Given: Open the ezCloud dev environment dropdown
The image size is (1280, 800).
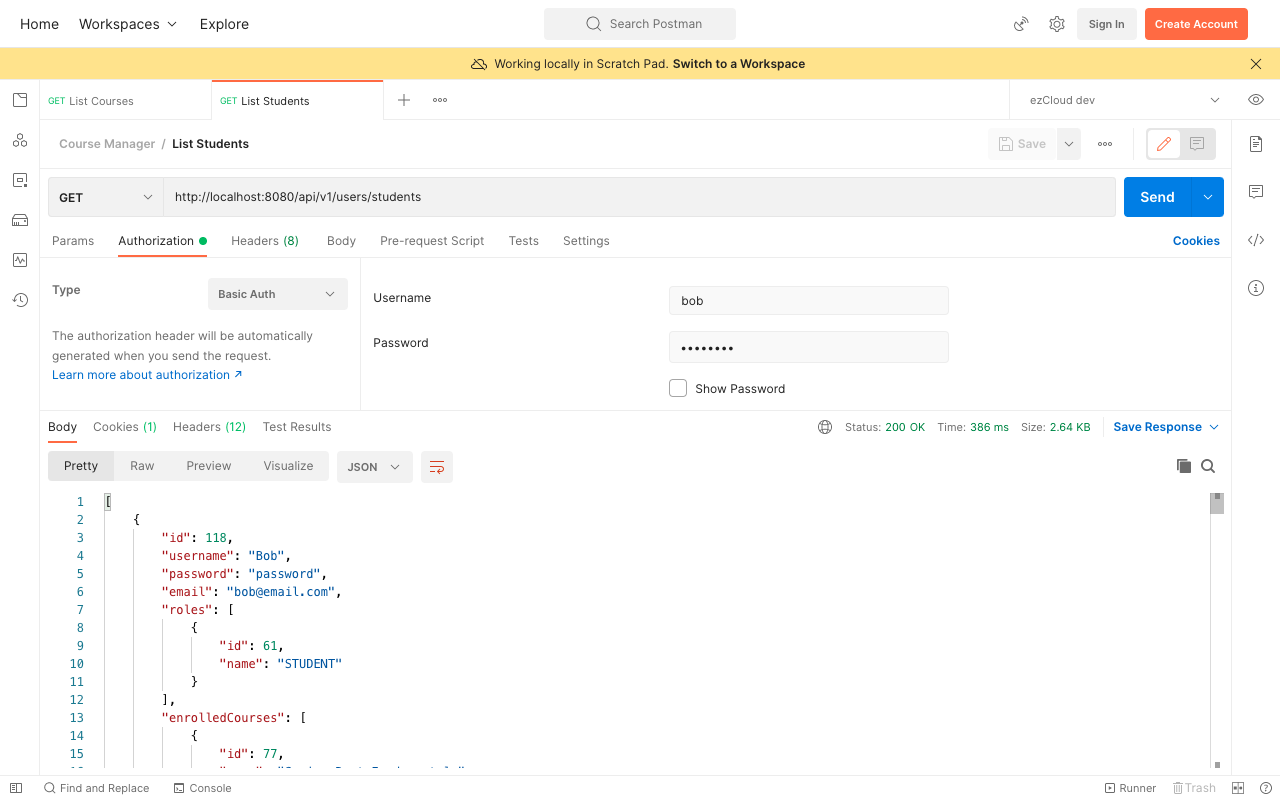Looking at the screenshot, I should coord(1126,100).
